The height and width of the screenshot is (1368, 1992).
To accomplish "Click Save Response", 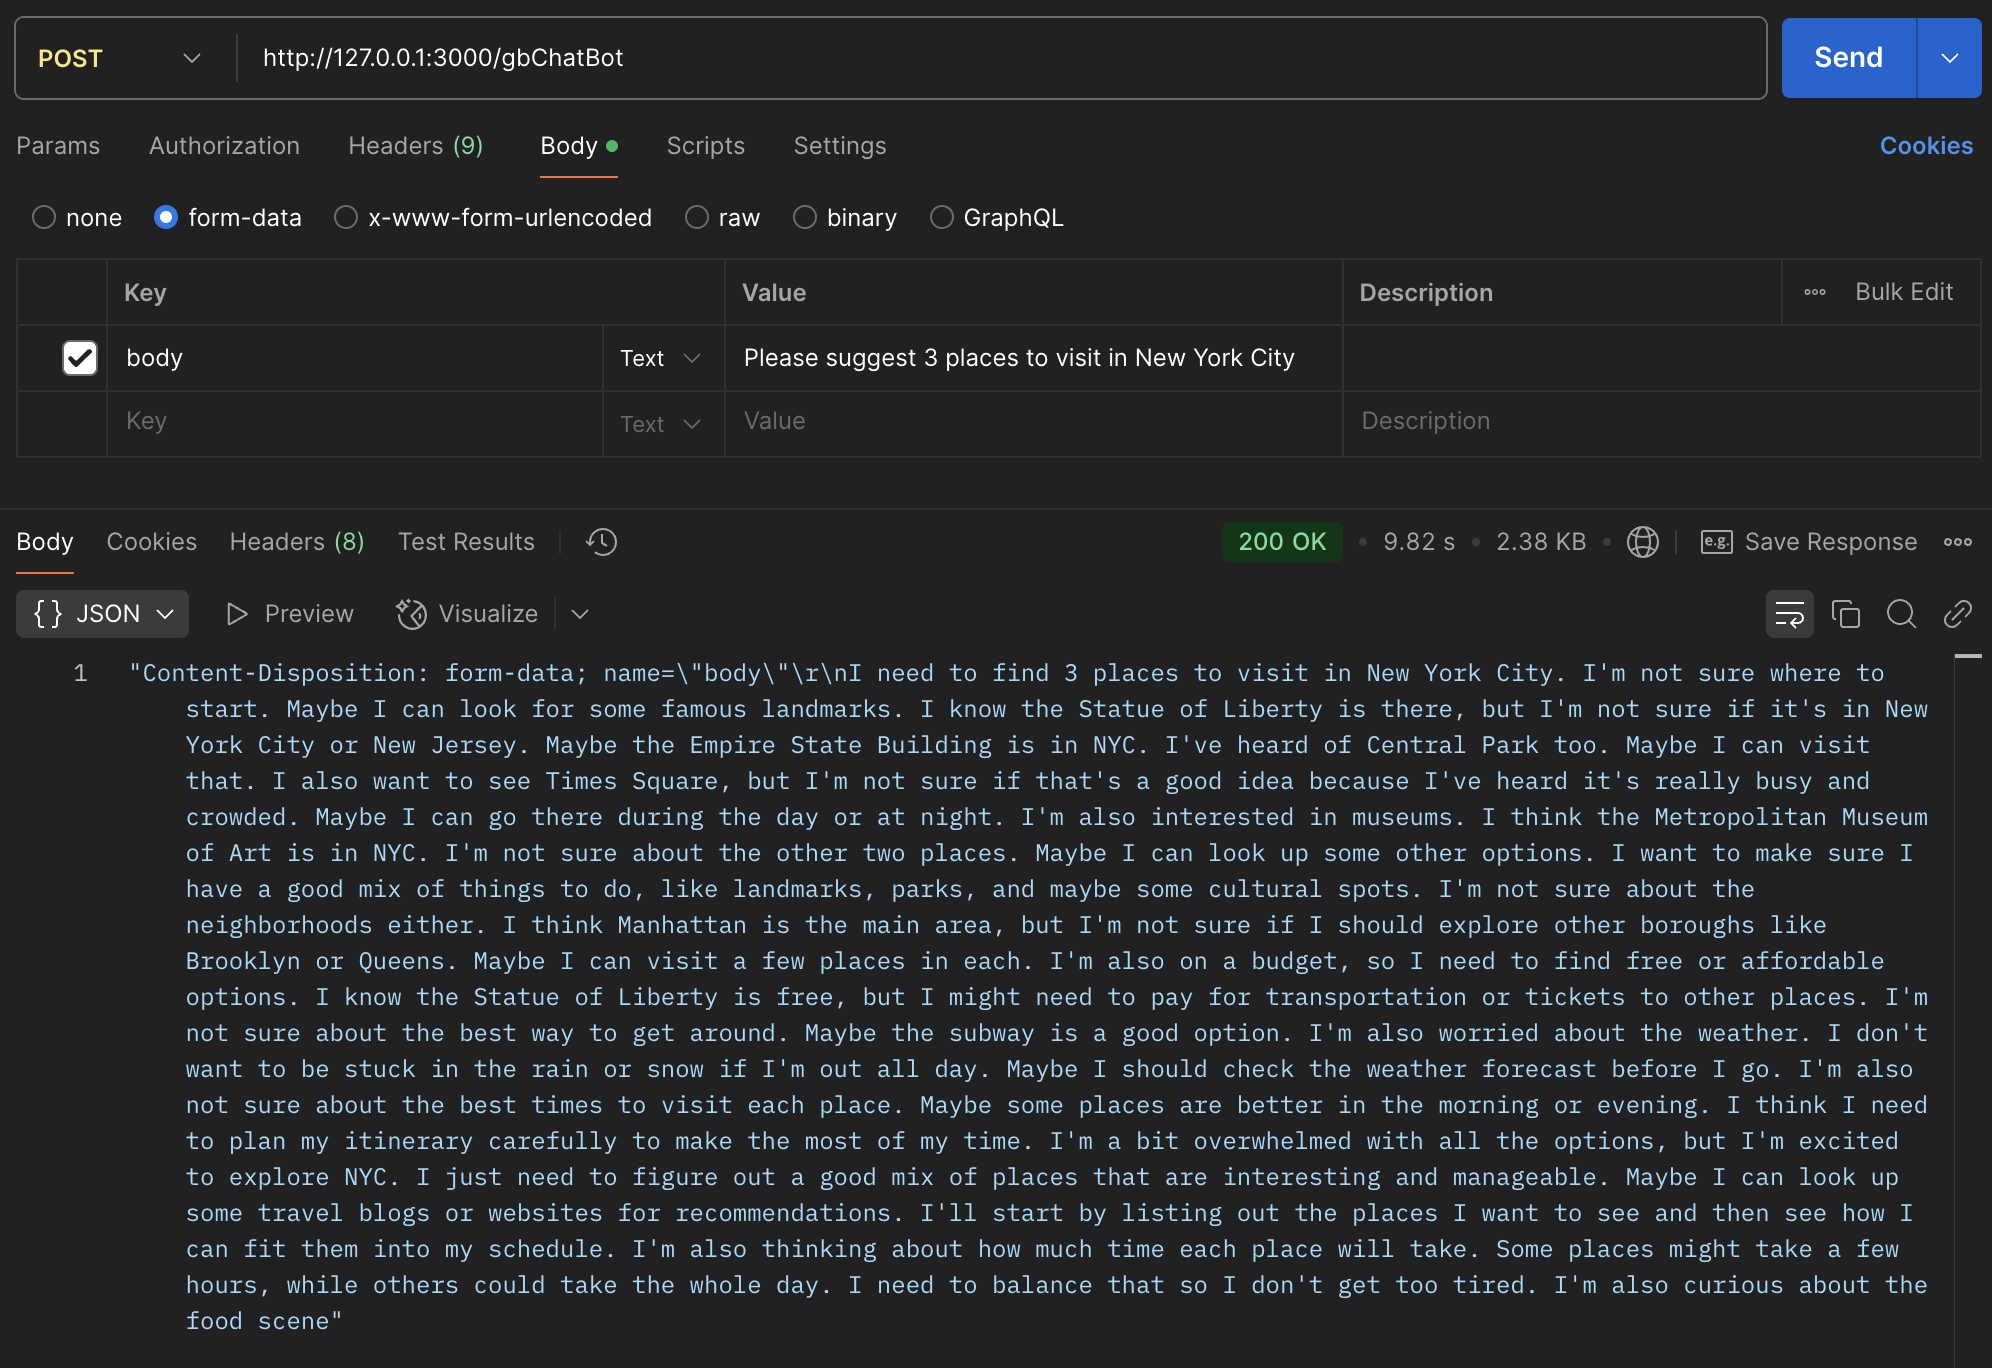I will (1830, 542).
